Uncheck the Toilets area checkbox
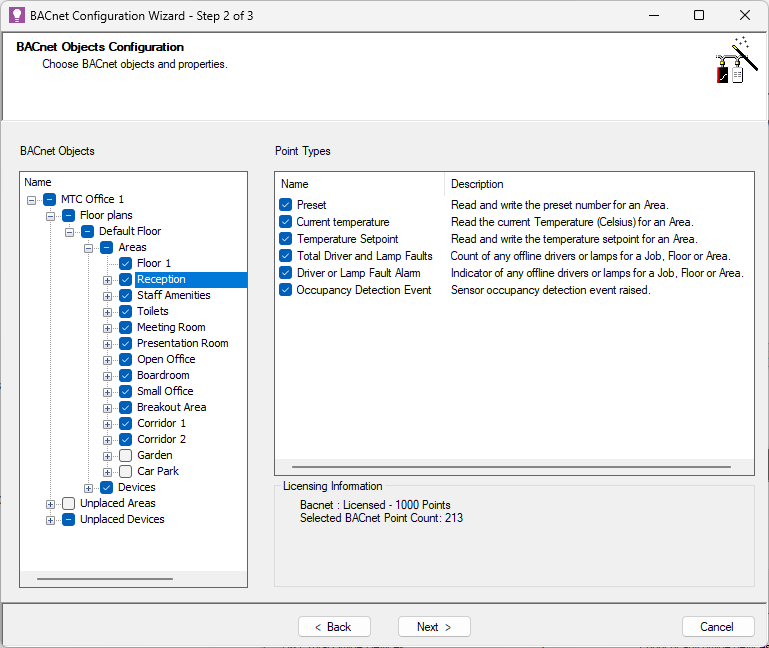 [x=126, y=311]
